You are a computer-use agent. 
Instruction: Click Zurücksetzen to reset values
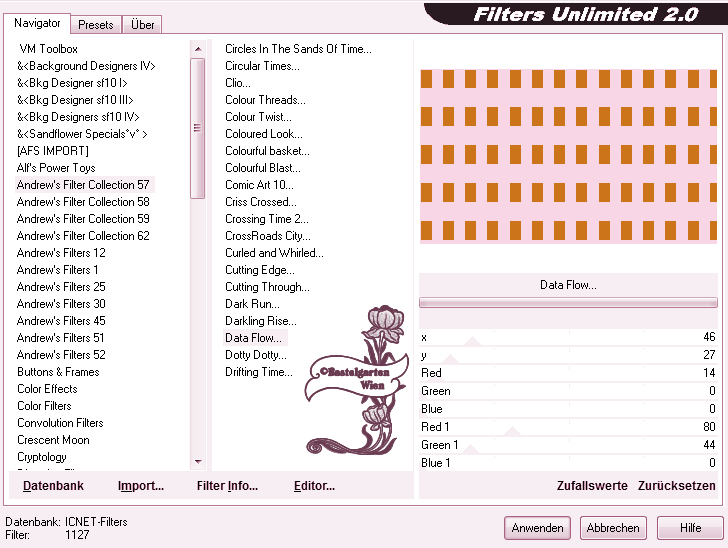pos(676,486)
